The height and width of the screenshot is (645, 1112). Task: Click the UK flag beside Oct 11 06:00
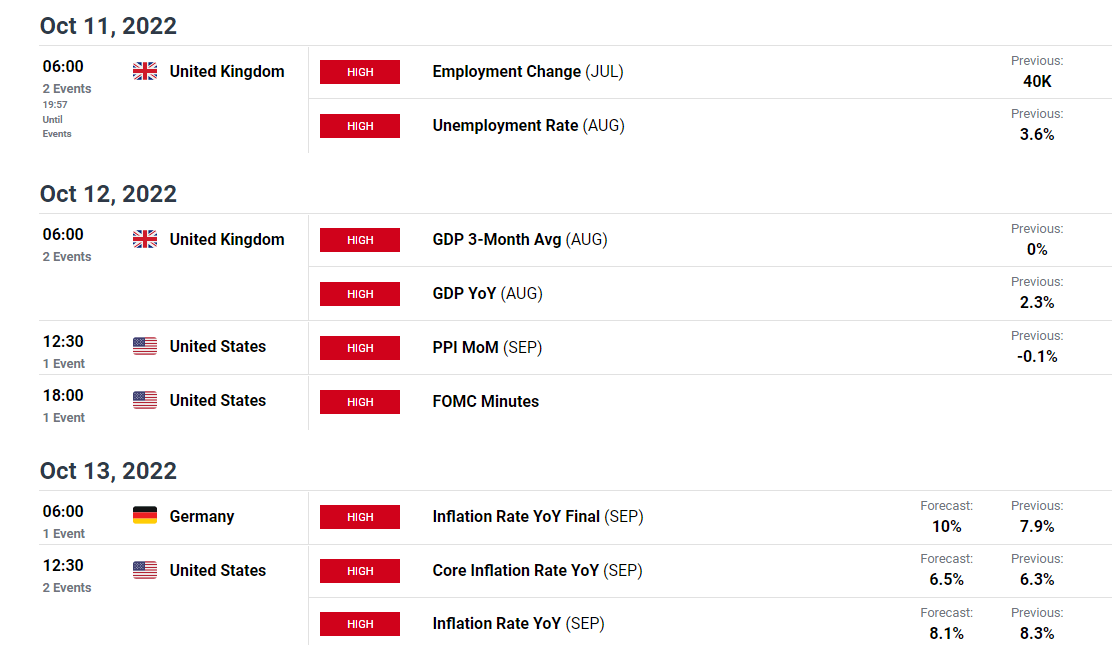[145, 72]
